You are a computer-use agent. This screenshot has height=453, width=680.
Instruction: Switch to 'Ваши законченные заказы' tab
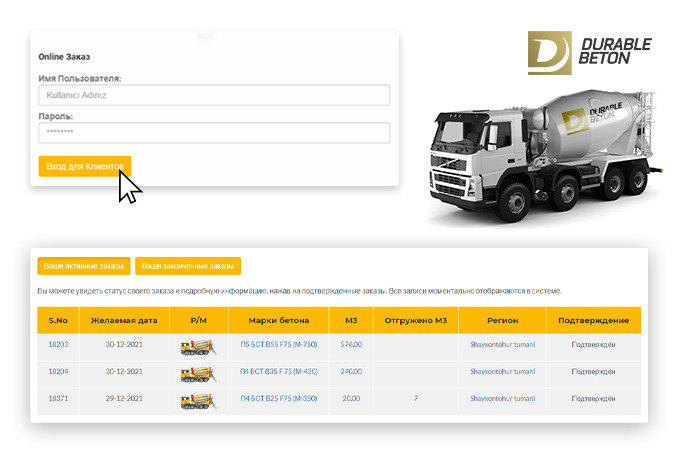pyautogui.click(x=188, y=266)
